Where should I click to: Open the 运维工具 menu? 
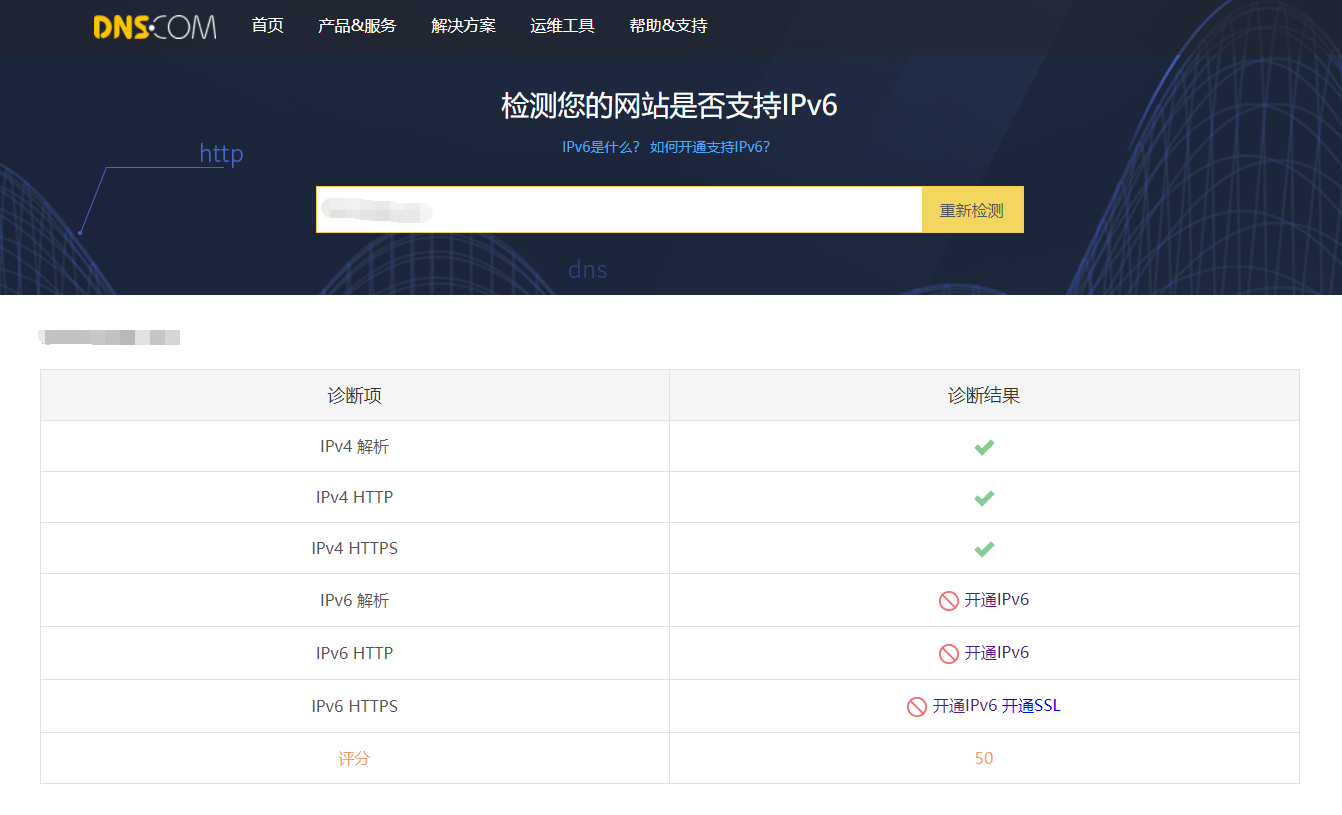tap(562, 26)
